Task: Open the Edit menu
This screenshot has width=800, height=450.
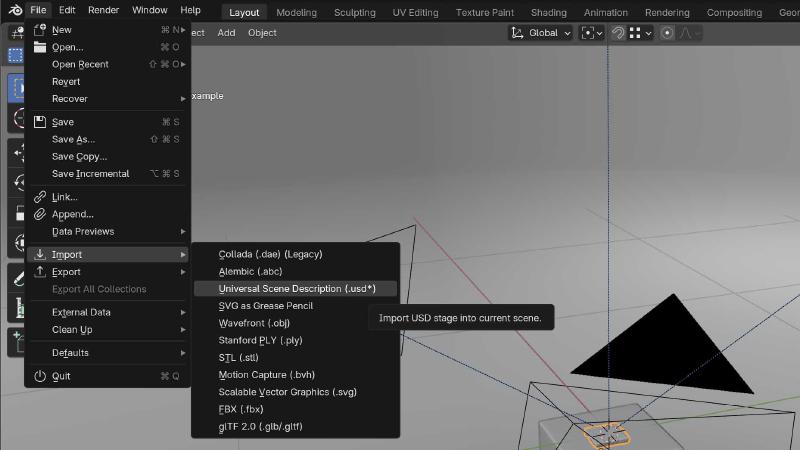Action: 67,10
